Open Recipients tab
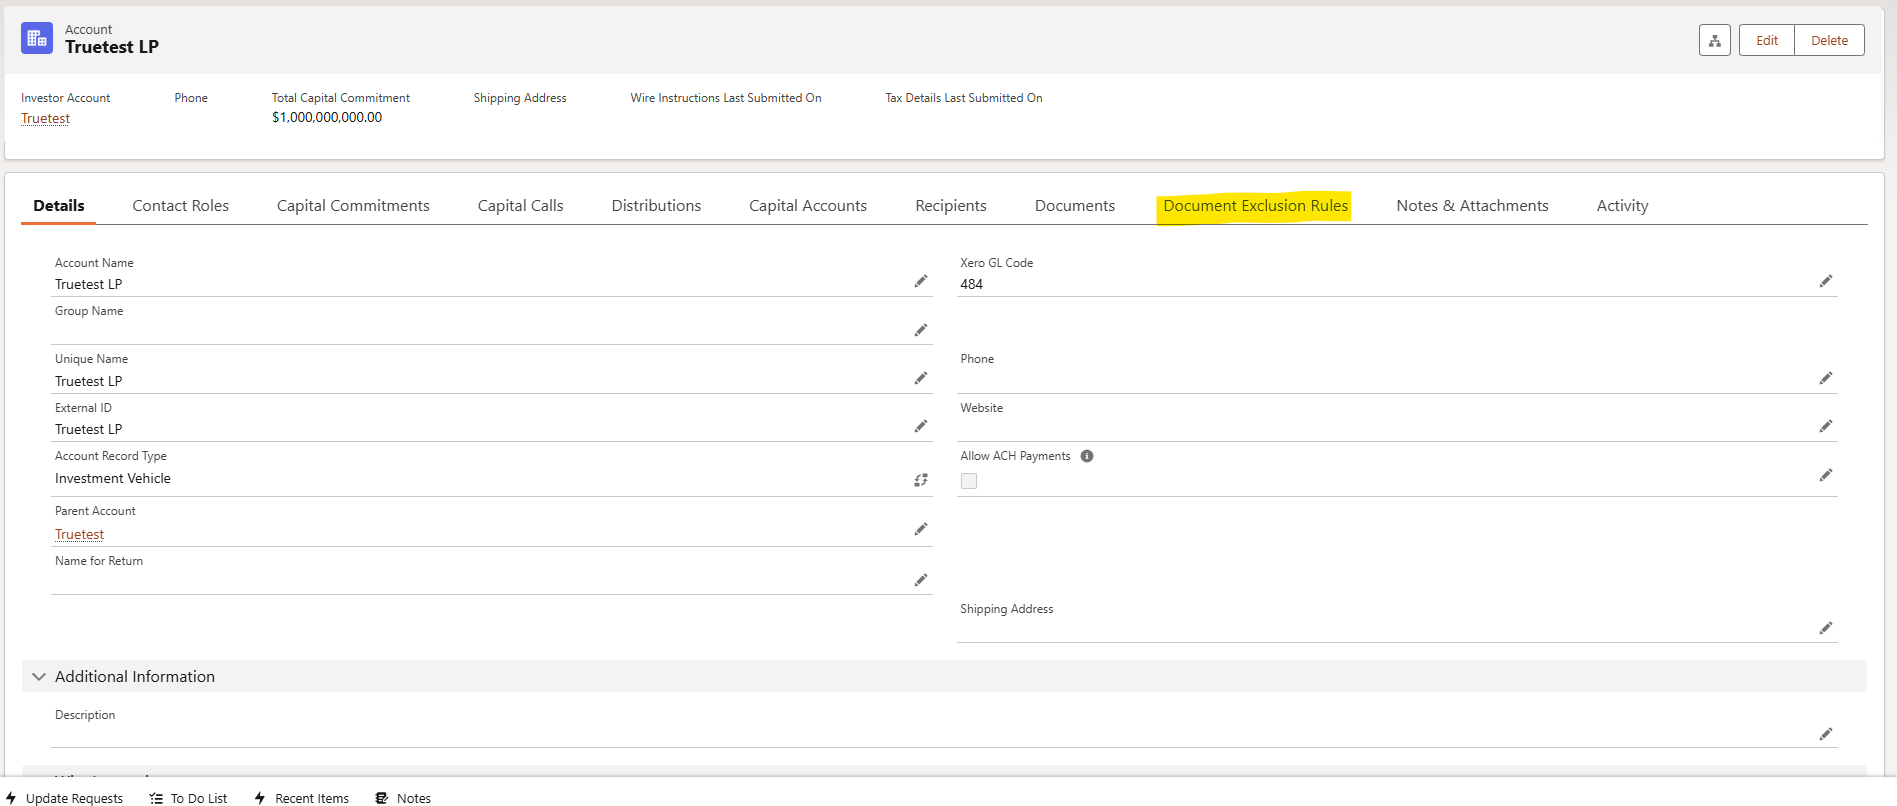The image size is (1897, 806). pos(951,205)
